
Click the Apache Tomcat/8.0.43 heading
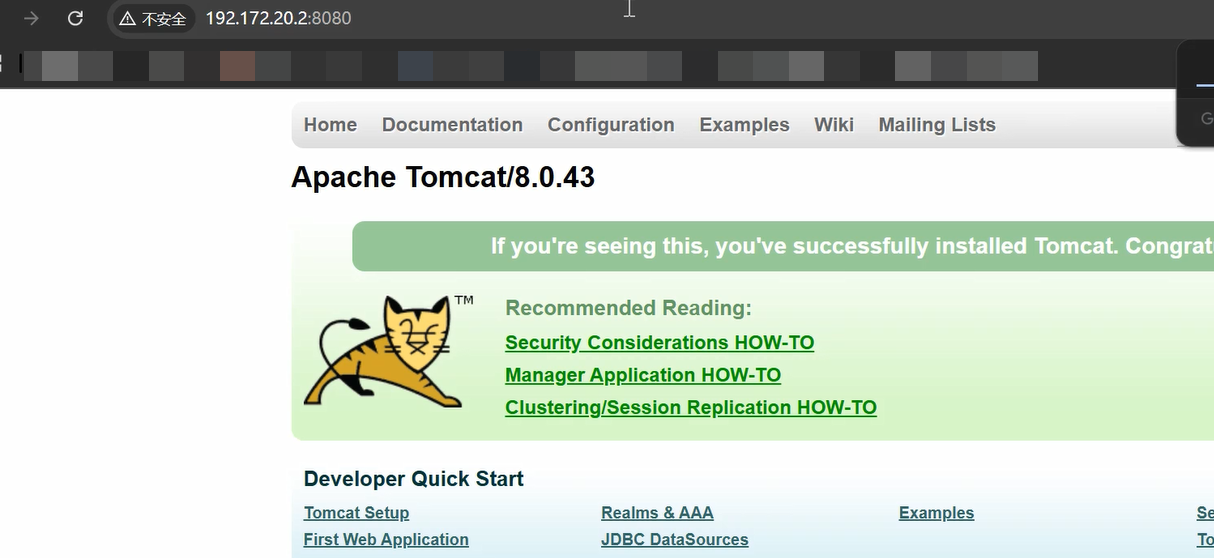(x=443, y=178)
